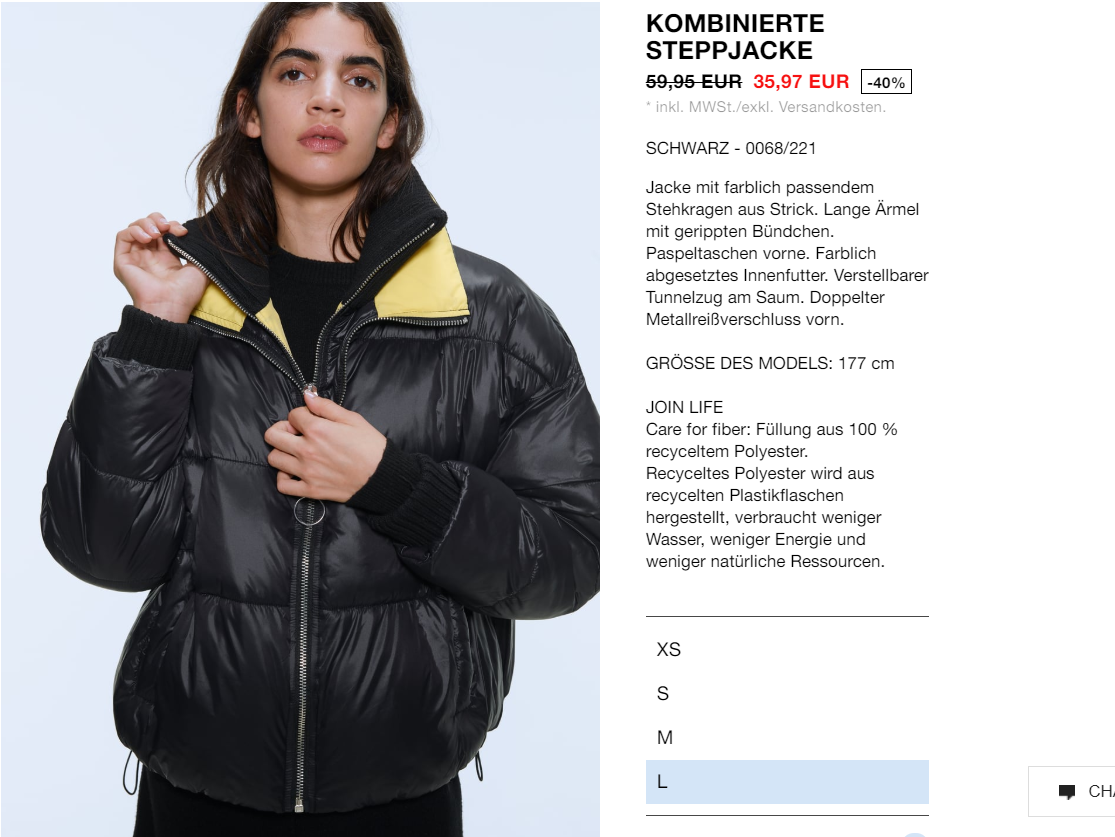Click the Kombinierte Steppjacke product title
The width and height of the screenshot is (1115, 837).
click(x=735, y=37)
